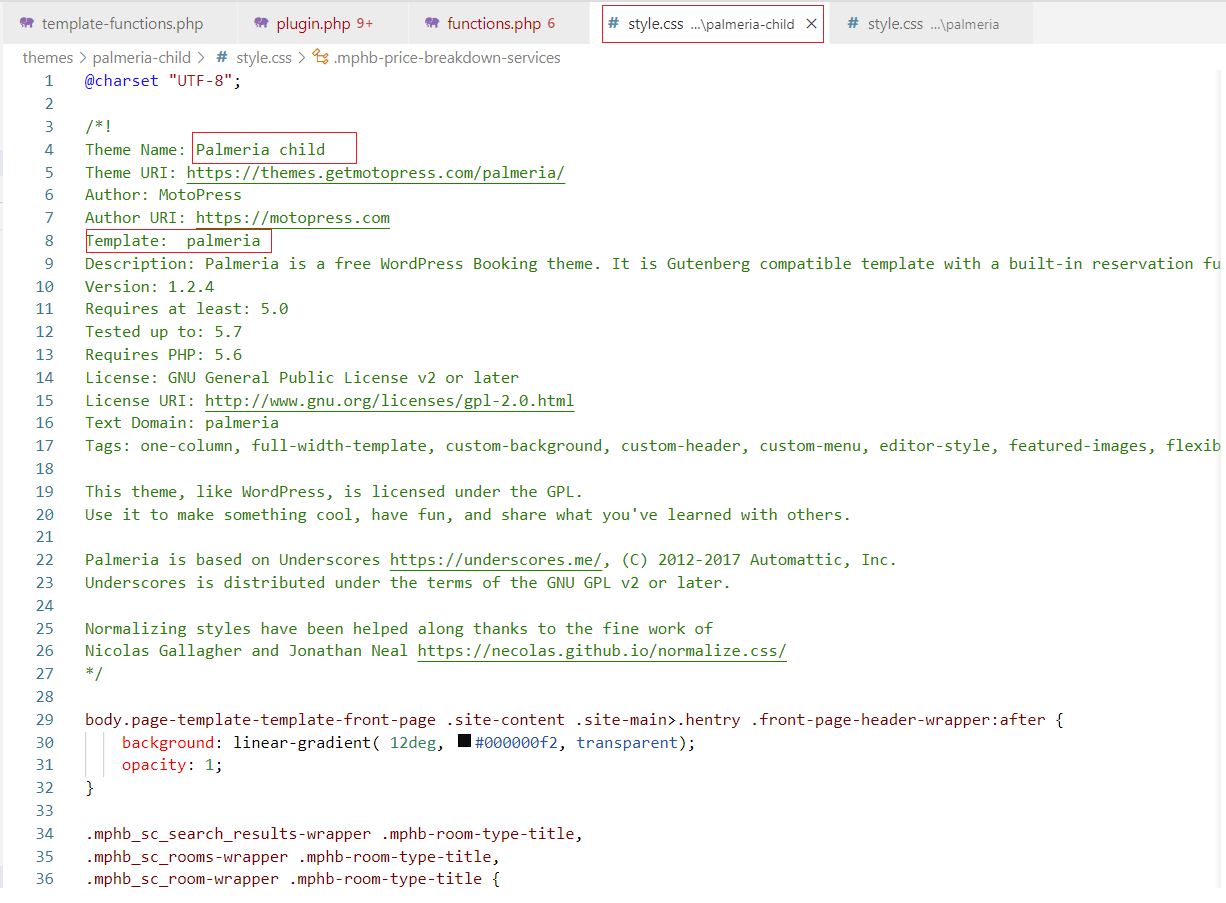Image resolution: width=1226 pixels, height=903 pixels.
Task: Click 'License: GNU General Public License' line
Action: coord(302,378)
